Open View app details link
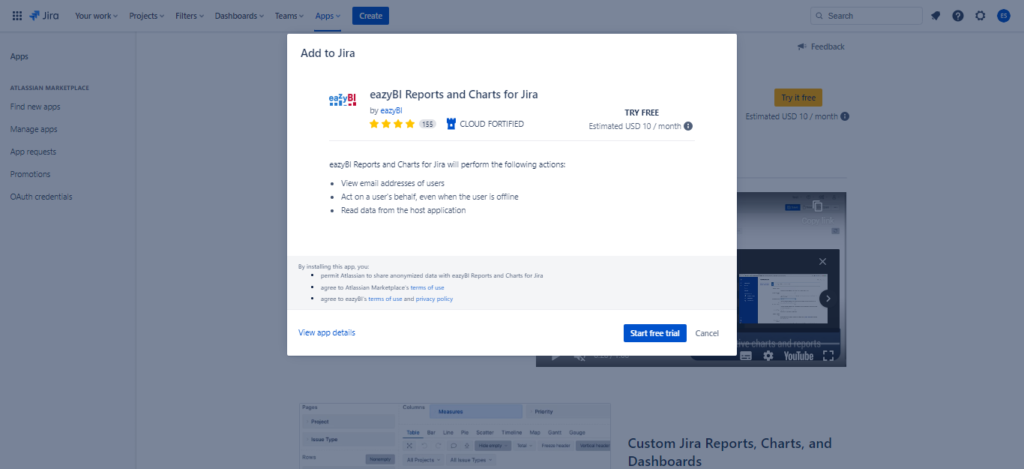Screen dimensions: 1024x469 327,332
